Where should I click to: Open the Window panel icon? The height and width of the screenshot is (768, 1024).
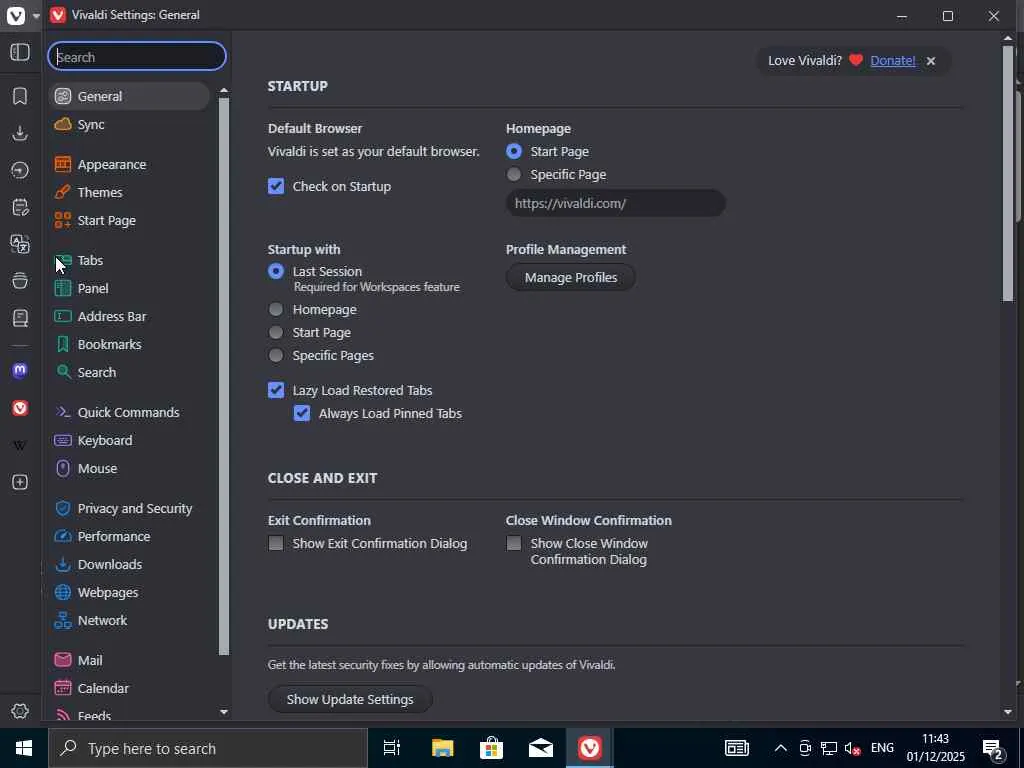[x=20, y=281]
